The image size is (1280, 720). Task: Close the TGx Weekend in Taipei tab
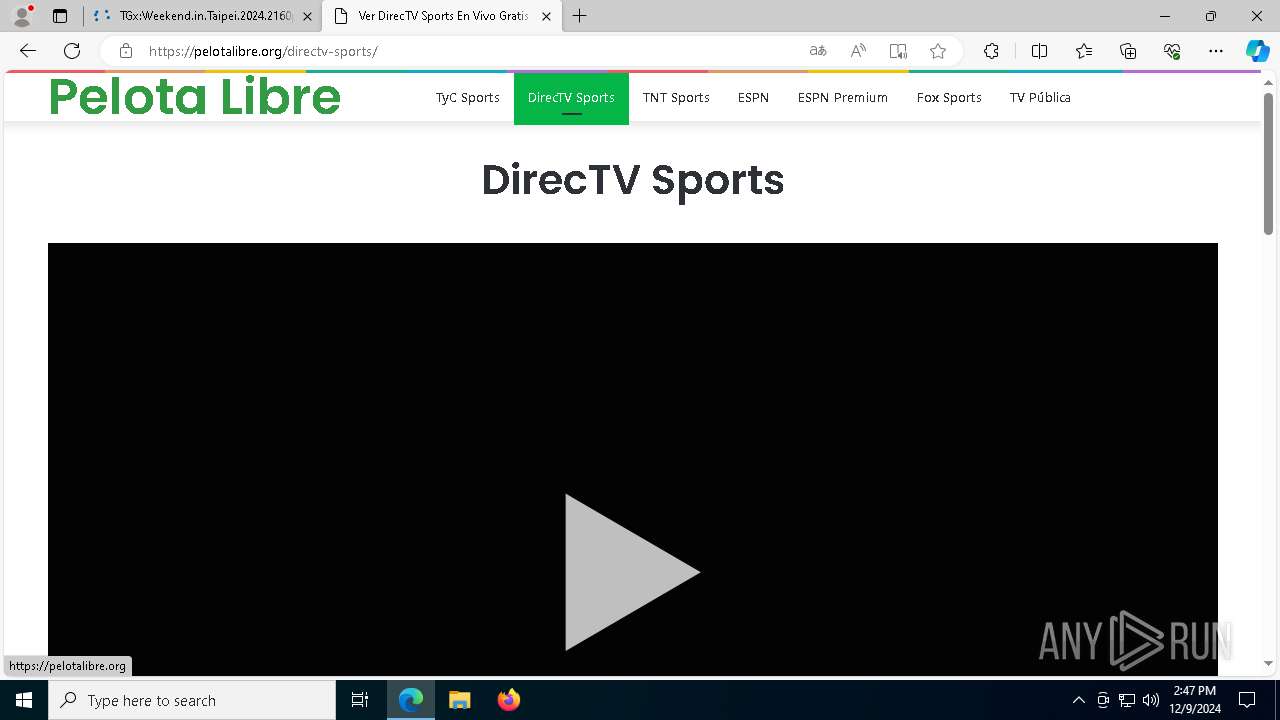[307, 16]
